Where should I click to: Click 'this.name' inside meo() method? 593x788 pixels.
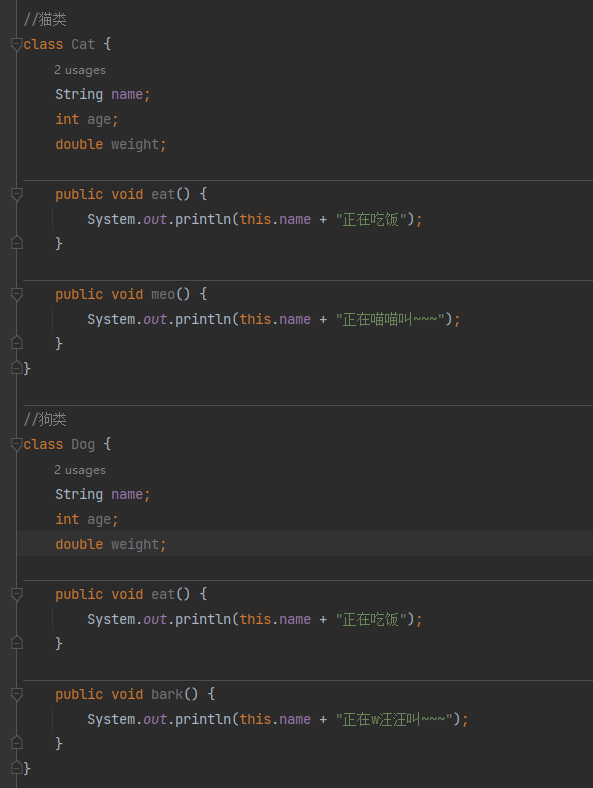click(275, 320)
